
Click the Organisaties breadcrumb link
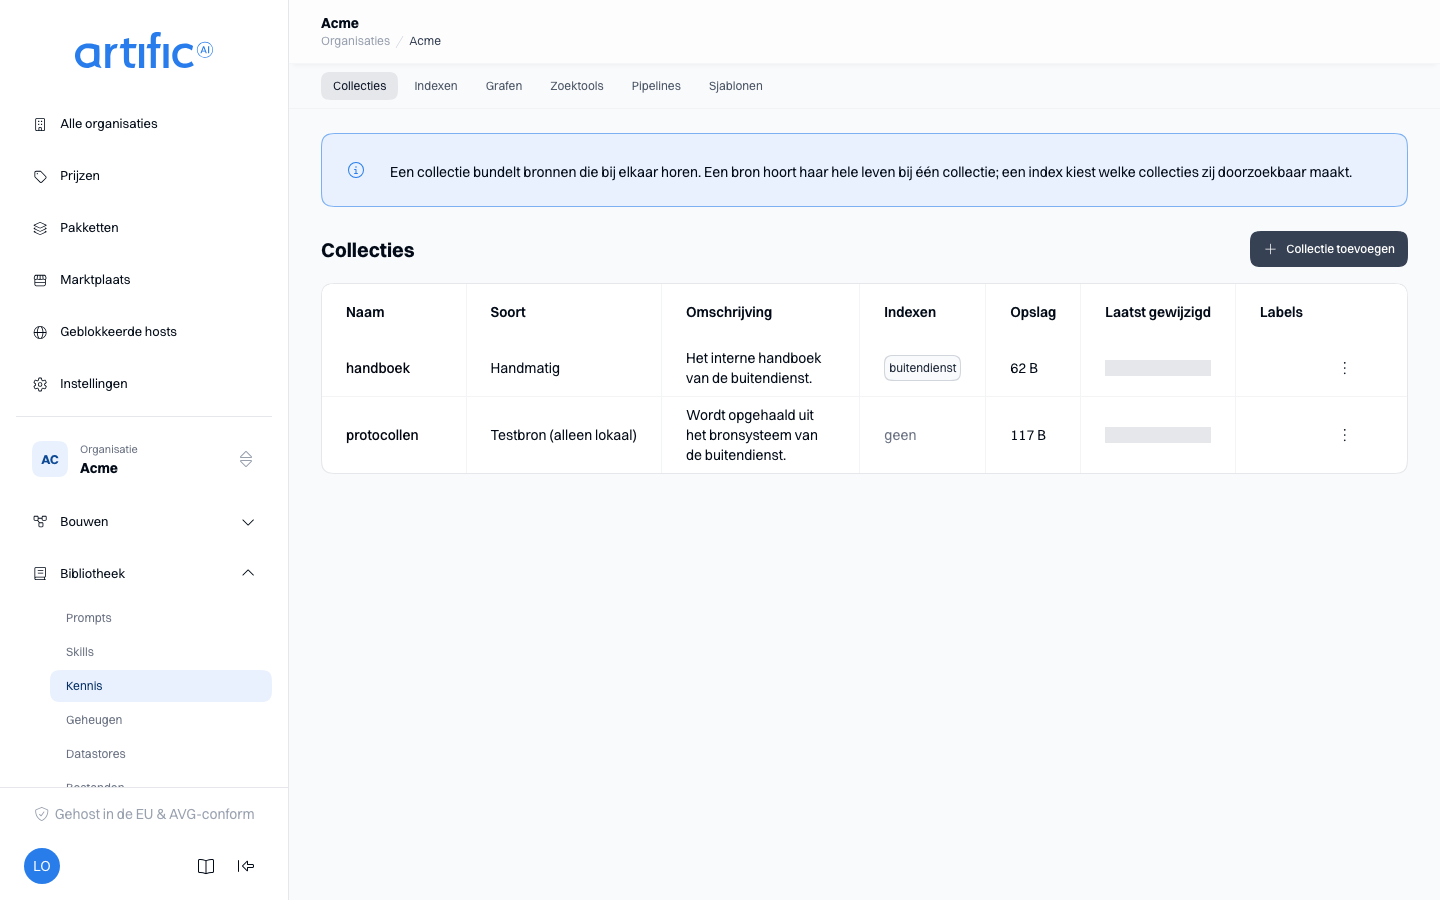tap(355, 41)
